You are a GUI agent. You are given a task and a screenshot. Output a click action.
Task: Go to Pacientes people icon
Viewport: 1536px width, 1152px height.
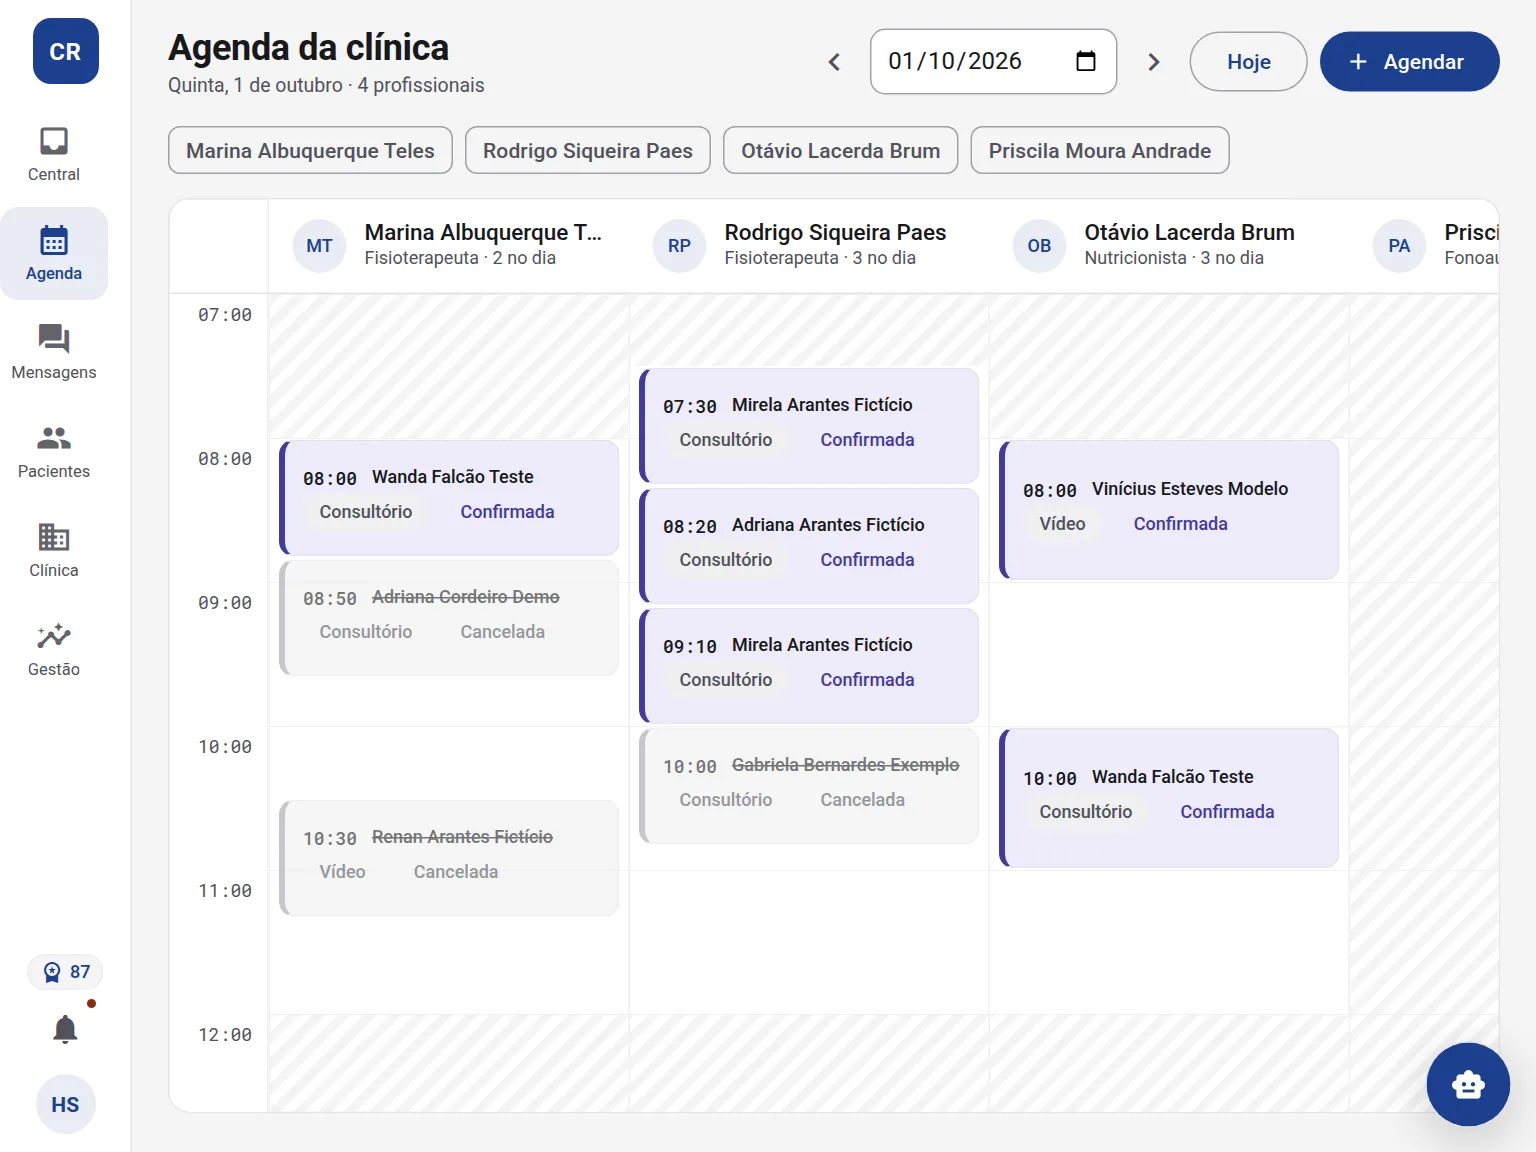click(x=54, y=438)
